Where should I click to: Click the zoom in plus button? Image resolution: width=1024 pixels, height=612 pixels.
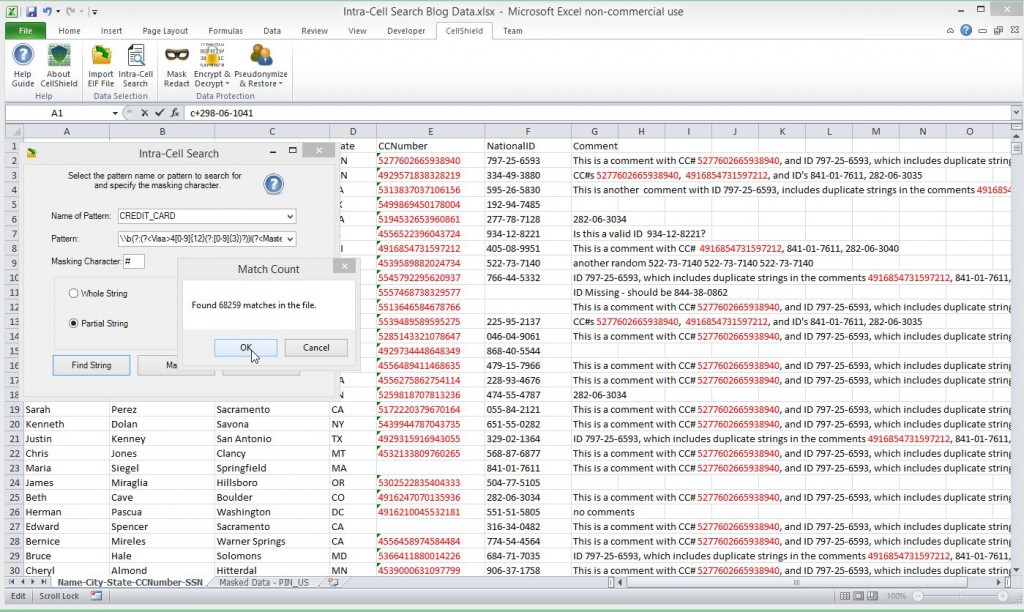coord(1003,596)
